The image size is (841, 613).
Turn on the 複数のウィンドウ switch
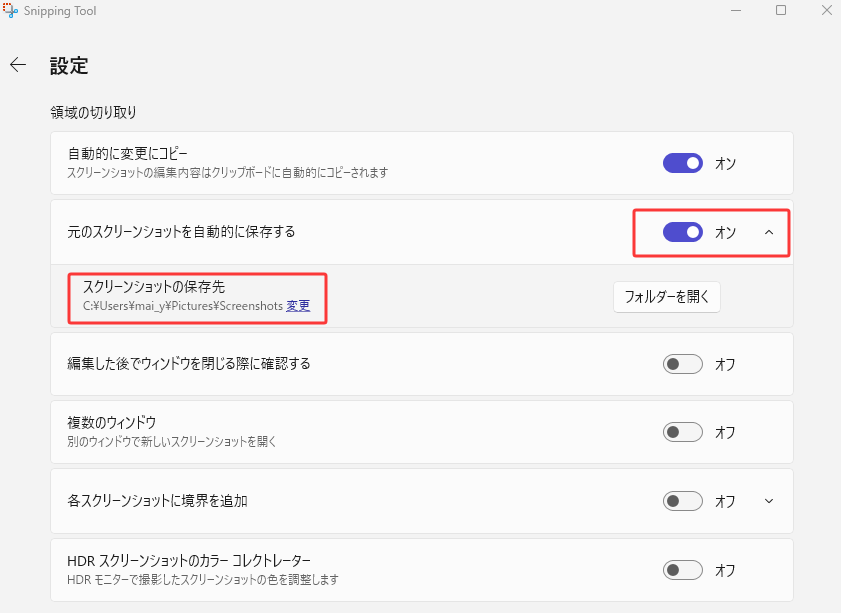click(x=683, y=432)
